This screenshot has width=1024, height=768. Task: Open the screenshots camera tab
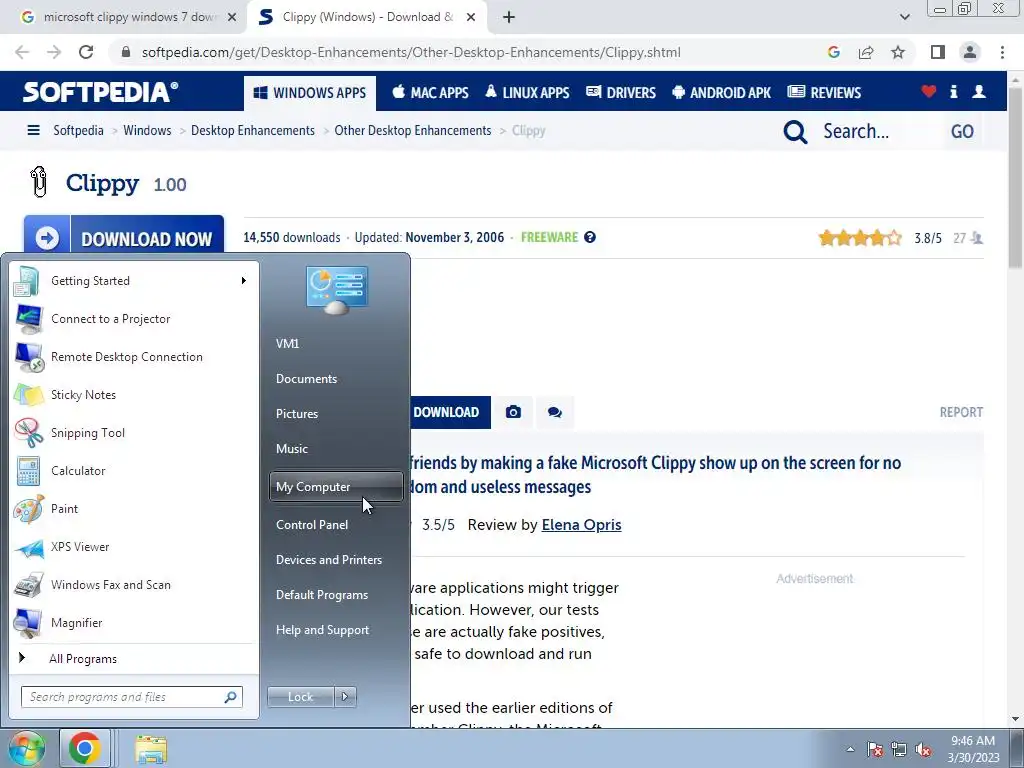pos(513,412)
